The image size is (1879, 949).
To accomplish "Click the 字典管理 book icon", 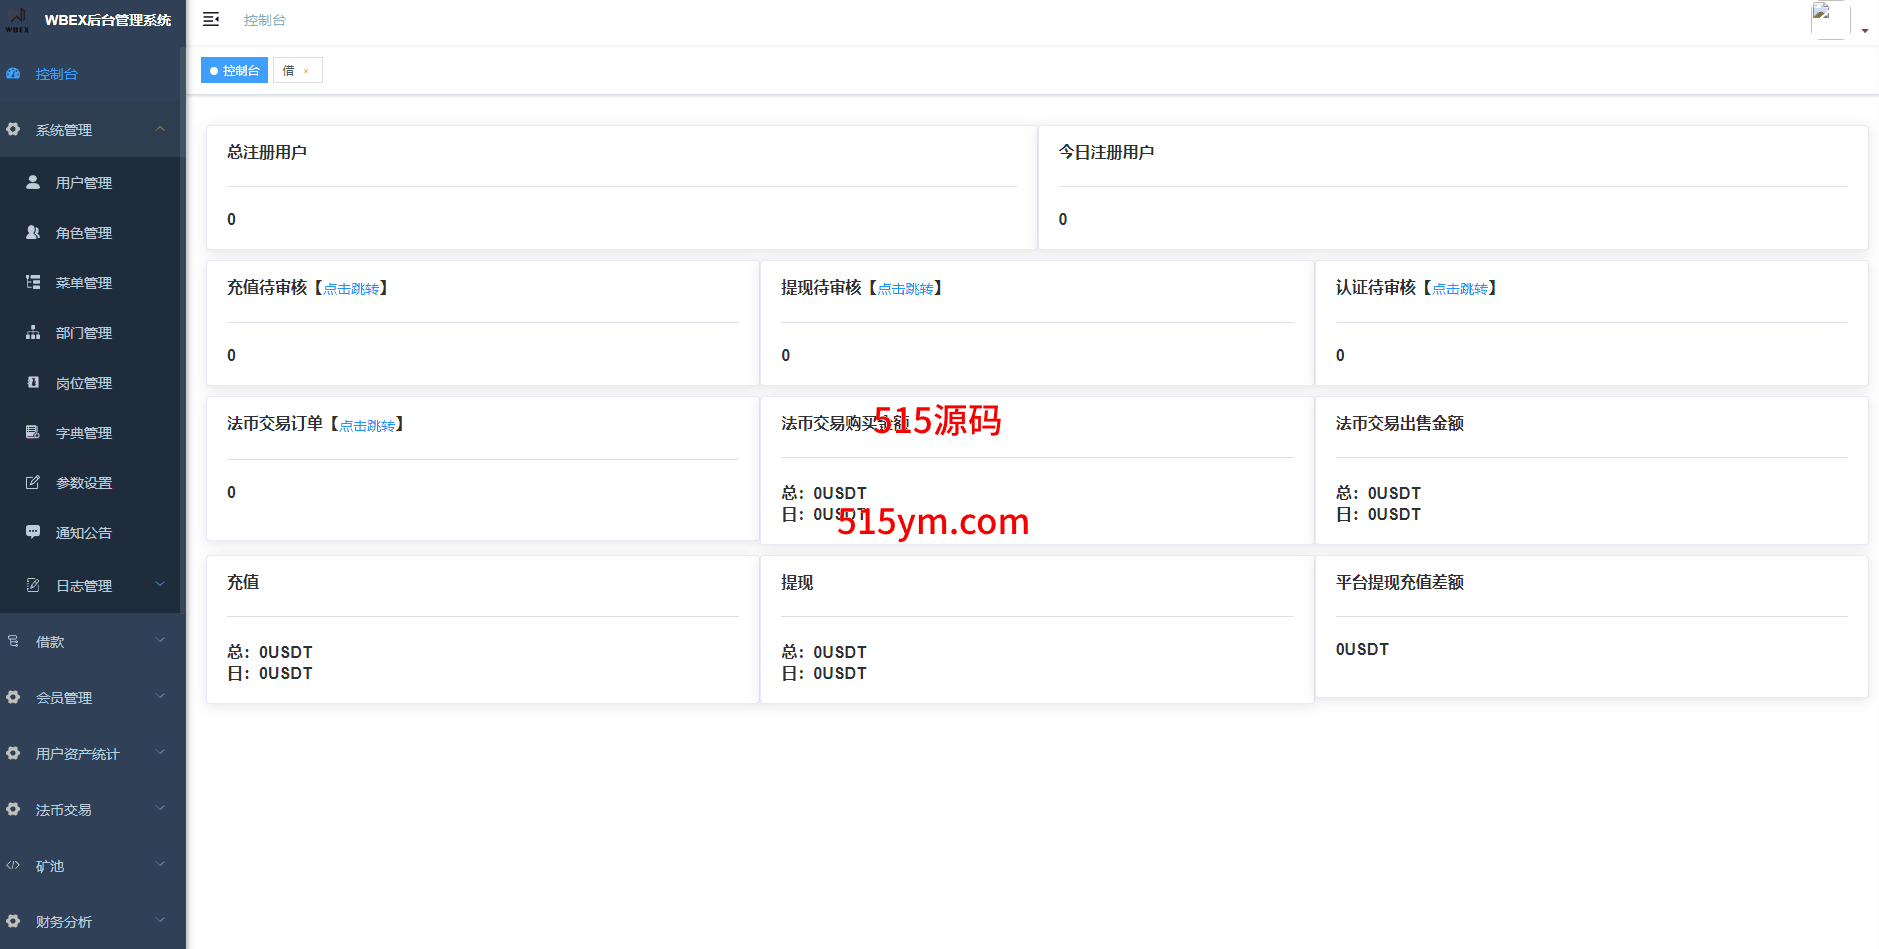I will coord(33,432).
